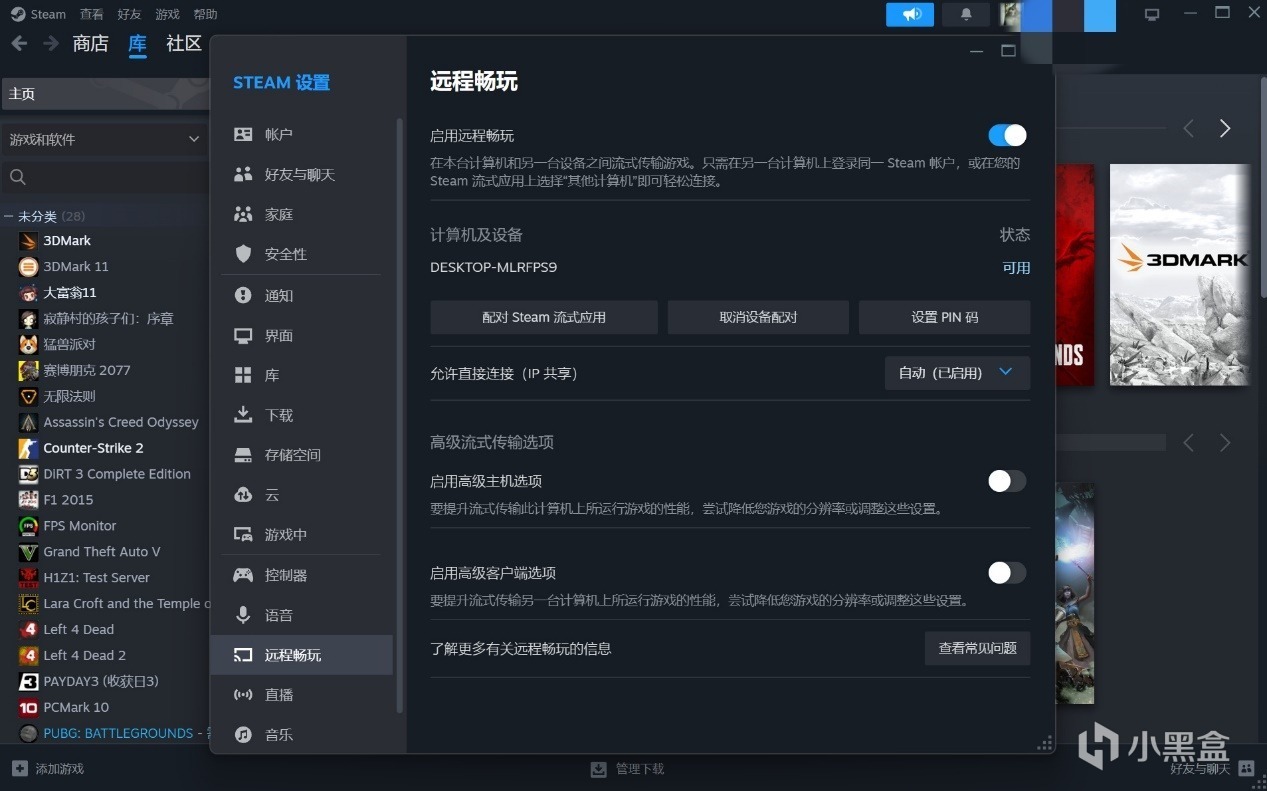The image size is (1267, 791).
Task: Select 远程畅玩 in settings sidebar
Action: pyautogui.click(x=301, y=655)
